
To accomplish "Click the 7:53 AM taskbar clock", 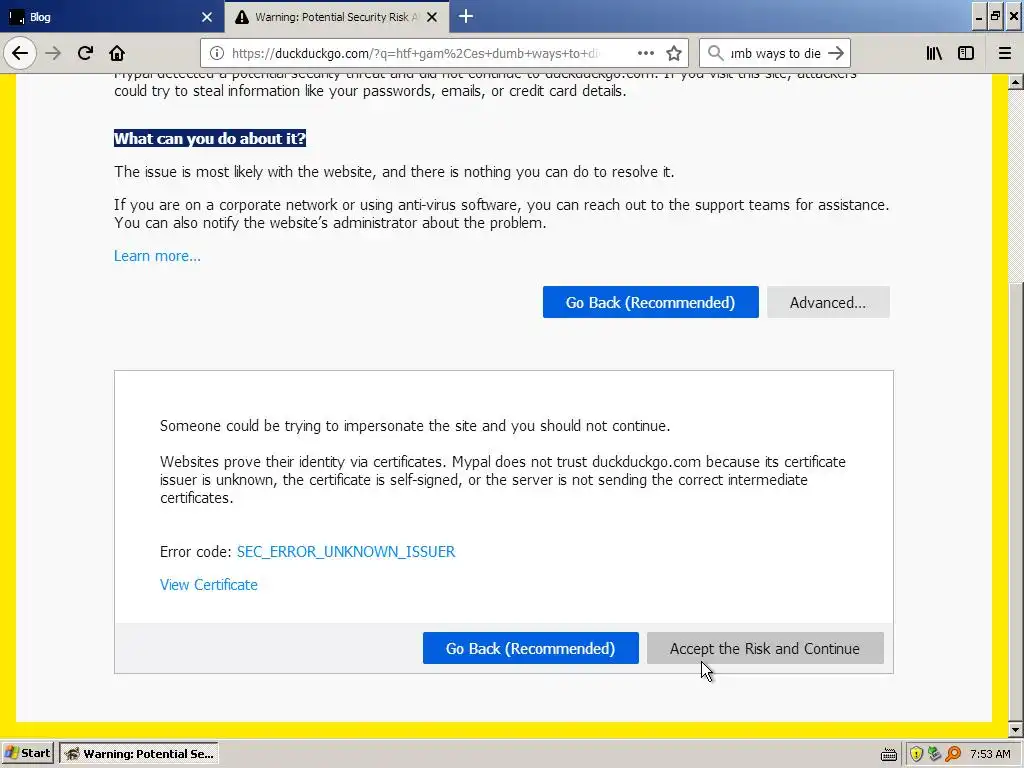I will tap(990, 754).
